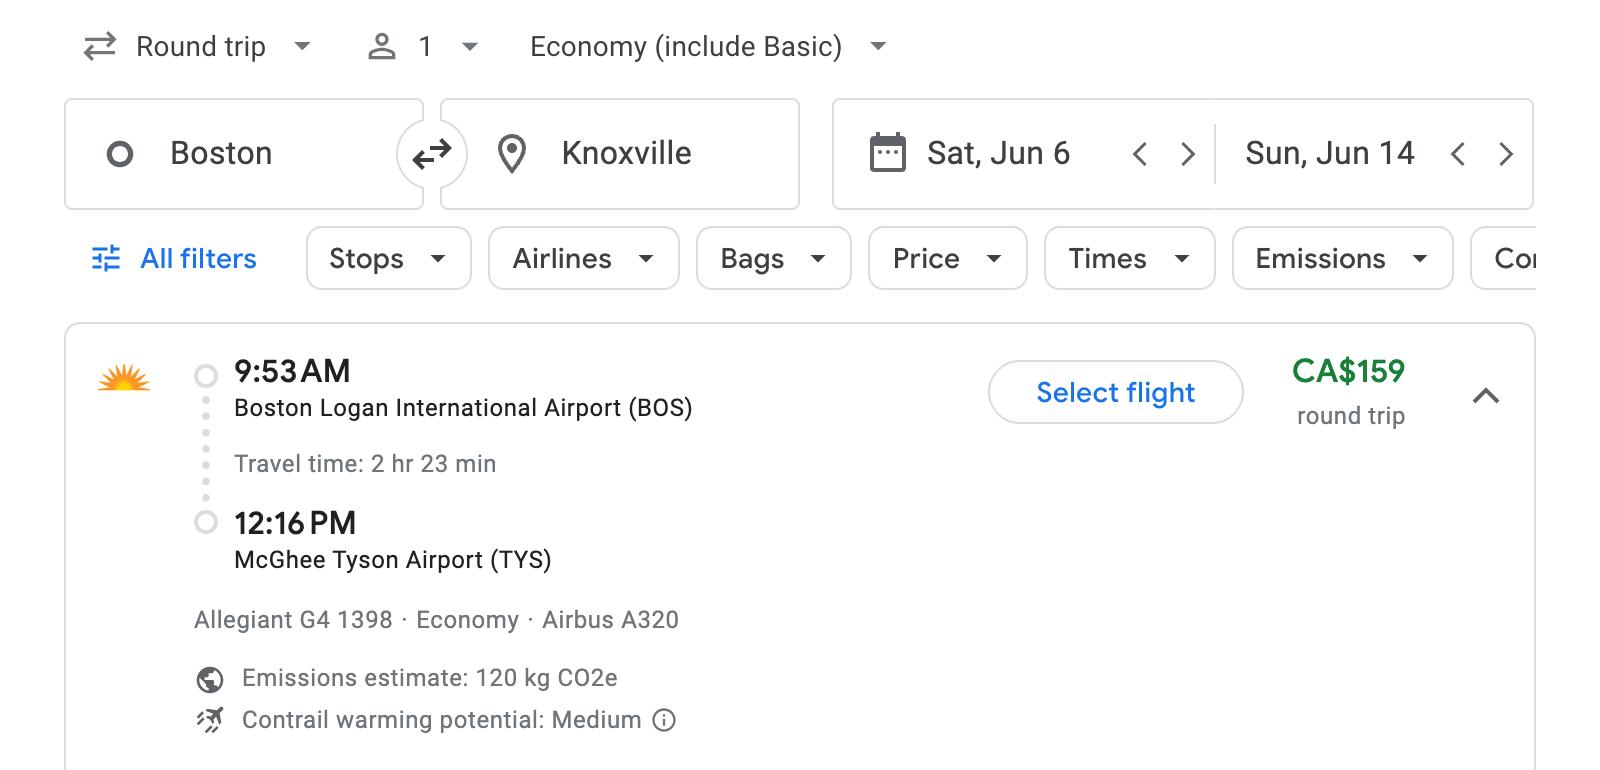Viewport: 1600px width, 770px height.
Task: Open the Emissions filter
Action: (x=1341, y=258)
